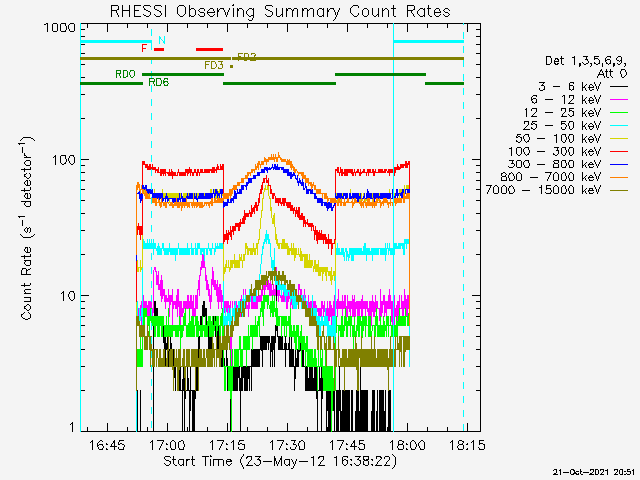Click the 17:00 time tick label
Screen dimensions: 640x480
click(x=167, y=445)
